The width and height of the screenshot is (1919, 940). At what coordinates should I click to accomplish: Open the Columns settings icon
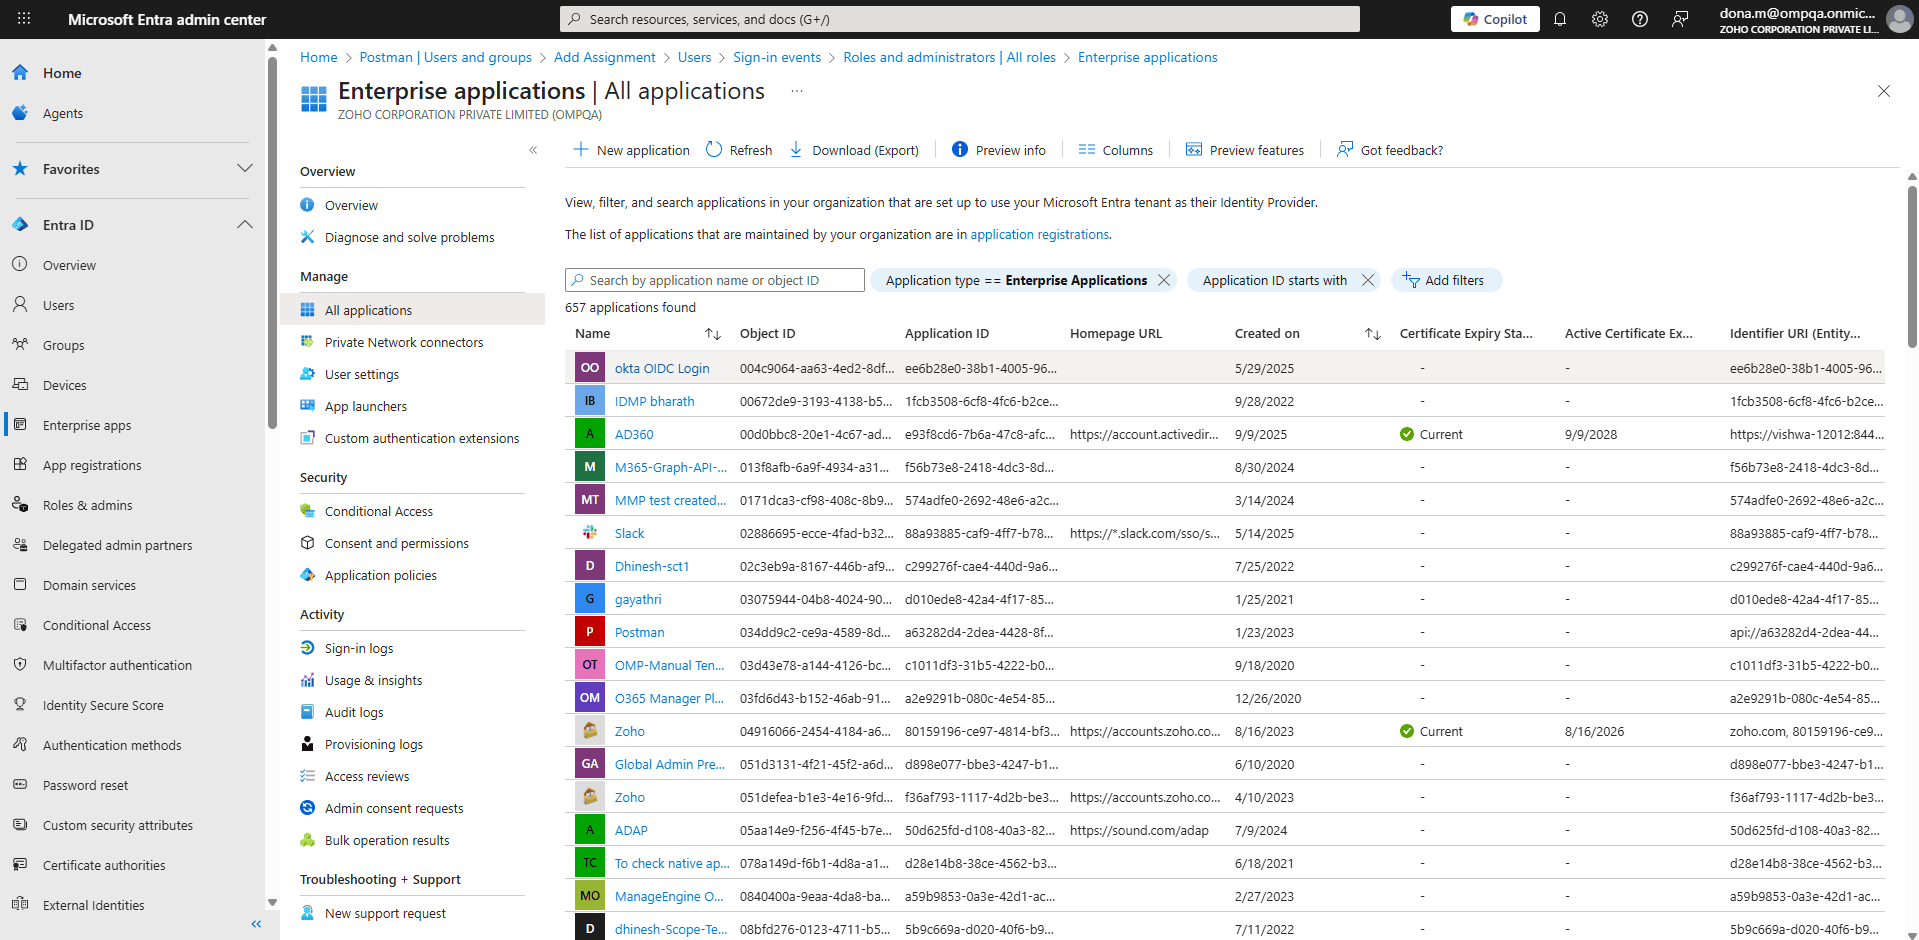(x=1087, y=149)
